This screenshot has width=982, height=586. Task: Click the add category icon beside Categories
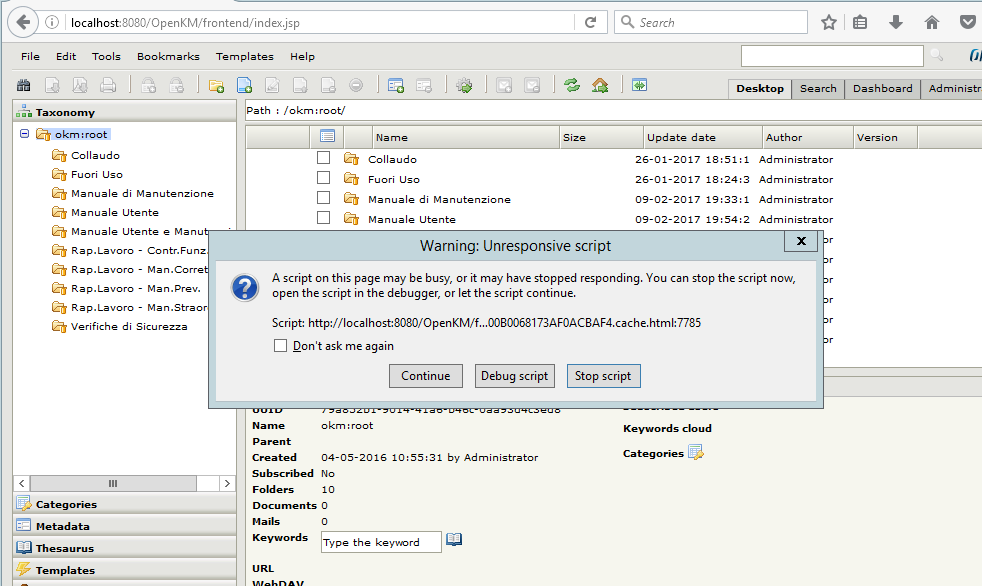click(x=696, y=453)
